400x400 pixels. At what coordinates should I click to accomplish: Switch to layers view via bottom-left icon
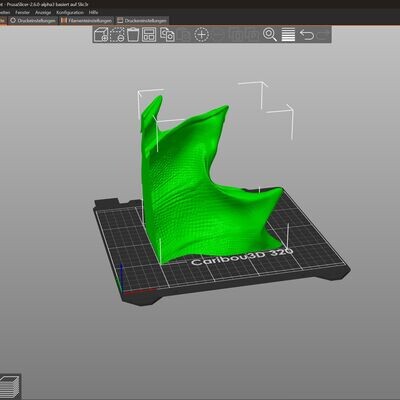10,386
